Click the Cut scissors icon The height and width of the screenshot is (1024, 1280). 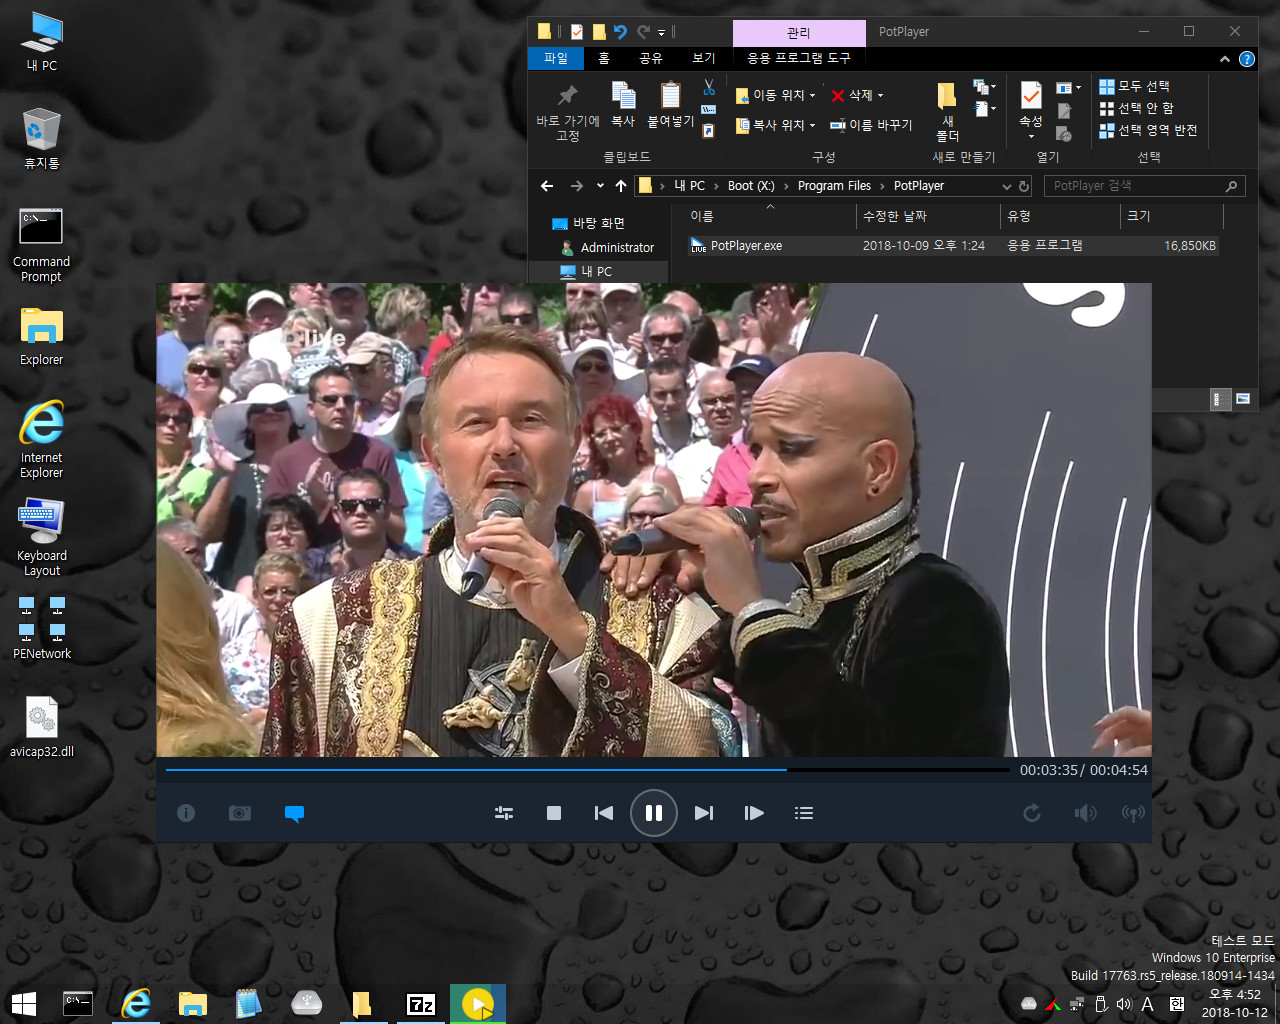(x=709, y=87)
